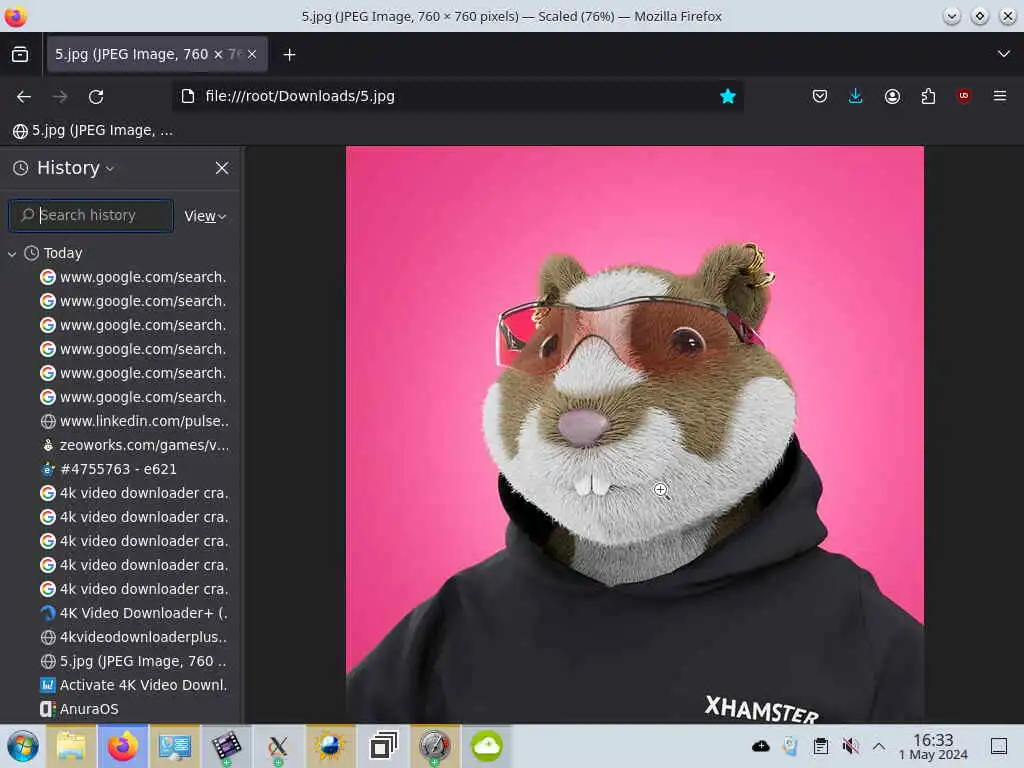Open the www.linkedin.com/pulse history entry
Image resolution: width=1024 pixels, height=768 pixels.
pos(134,421)
